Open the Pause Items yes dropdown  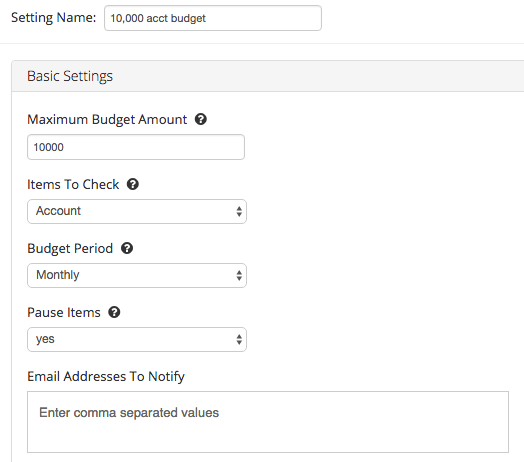click(137, 339)
